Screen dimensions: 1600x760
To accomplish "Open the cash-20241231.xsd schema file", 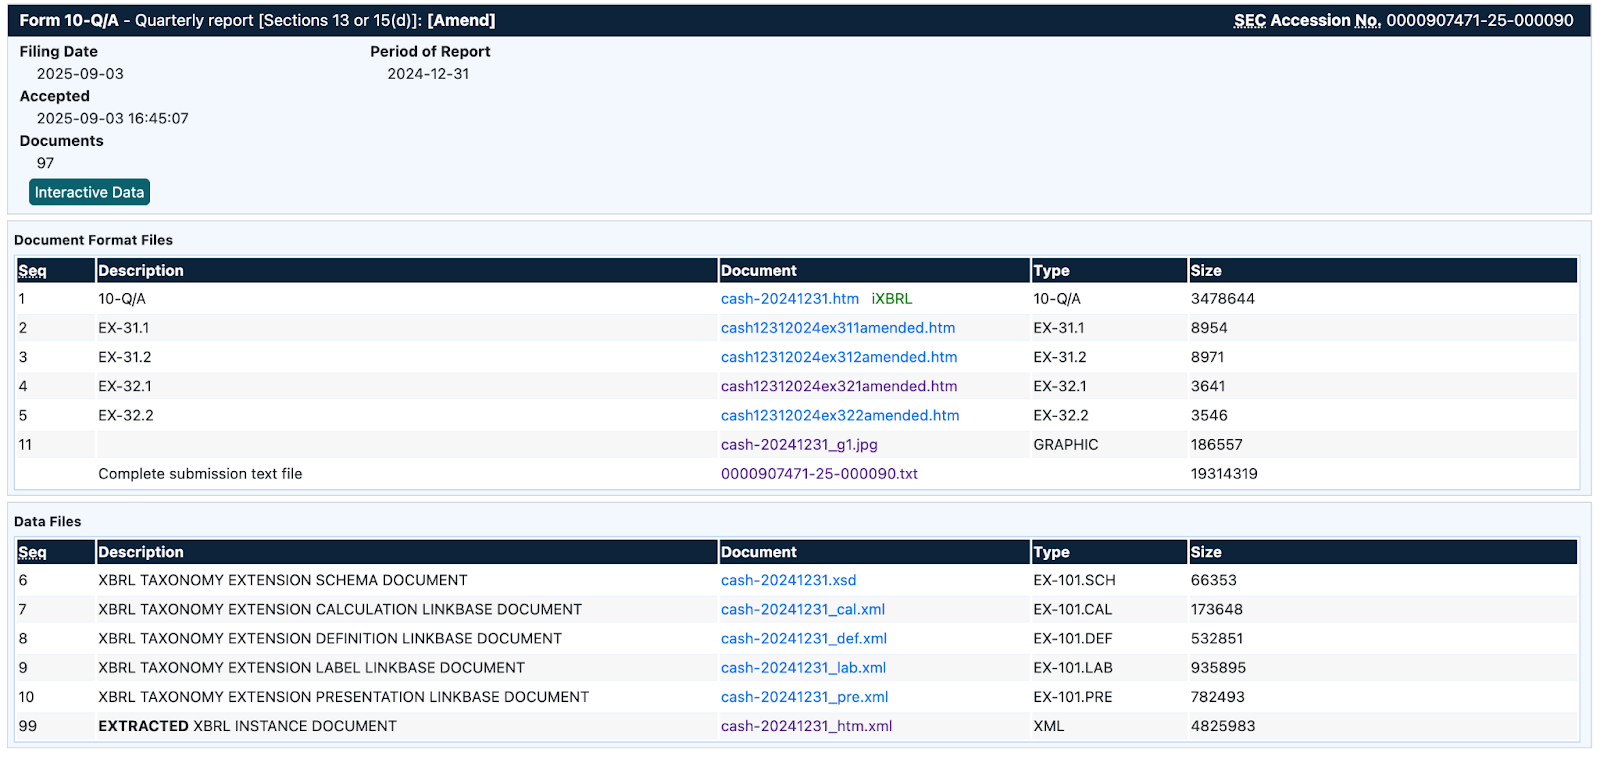I will coord(788,580).
